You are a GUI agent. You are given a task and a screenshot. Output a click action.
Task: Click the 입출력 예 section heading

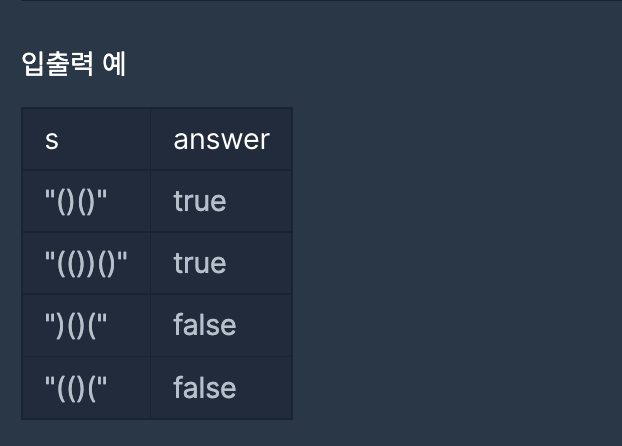click(74, 64)
